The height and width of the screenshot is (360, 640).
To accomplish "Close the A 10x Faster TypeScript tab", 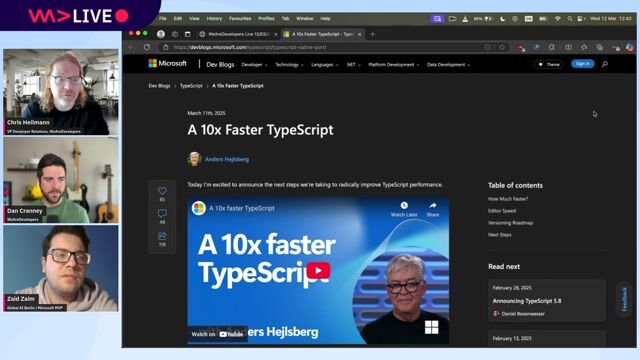I will coord(360,34).
